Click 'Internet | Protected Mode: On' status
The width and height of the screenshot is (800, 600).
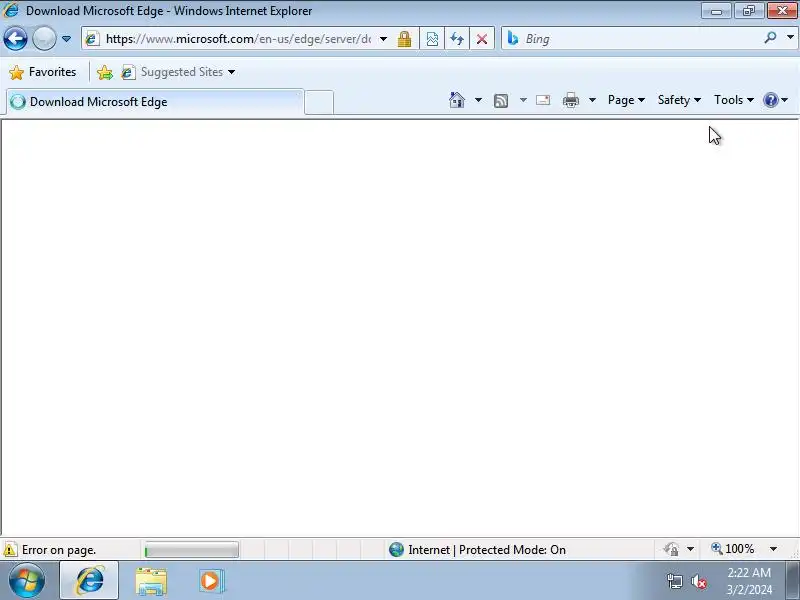[477, 549]
